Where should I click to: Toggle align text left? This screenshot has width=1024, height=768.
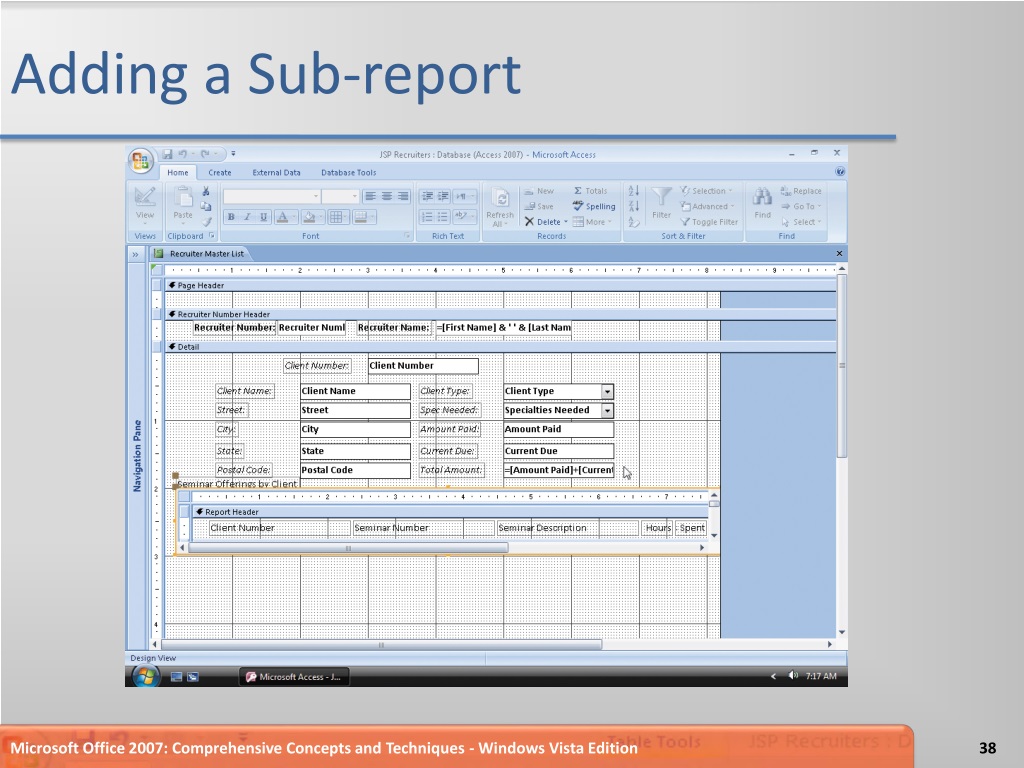click(370, 196)
